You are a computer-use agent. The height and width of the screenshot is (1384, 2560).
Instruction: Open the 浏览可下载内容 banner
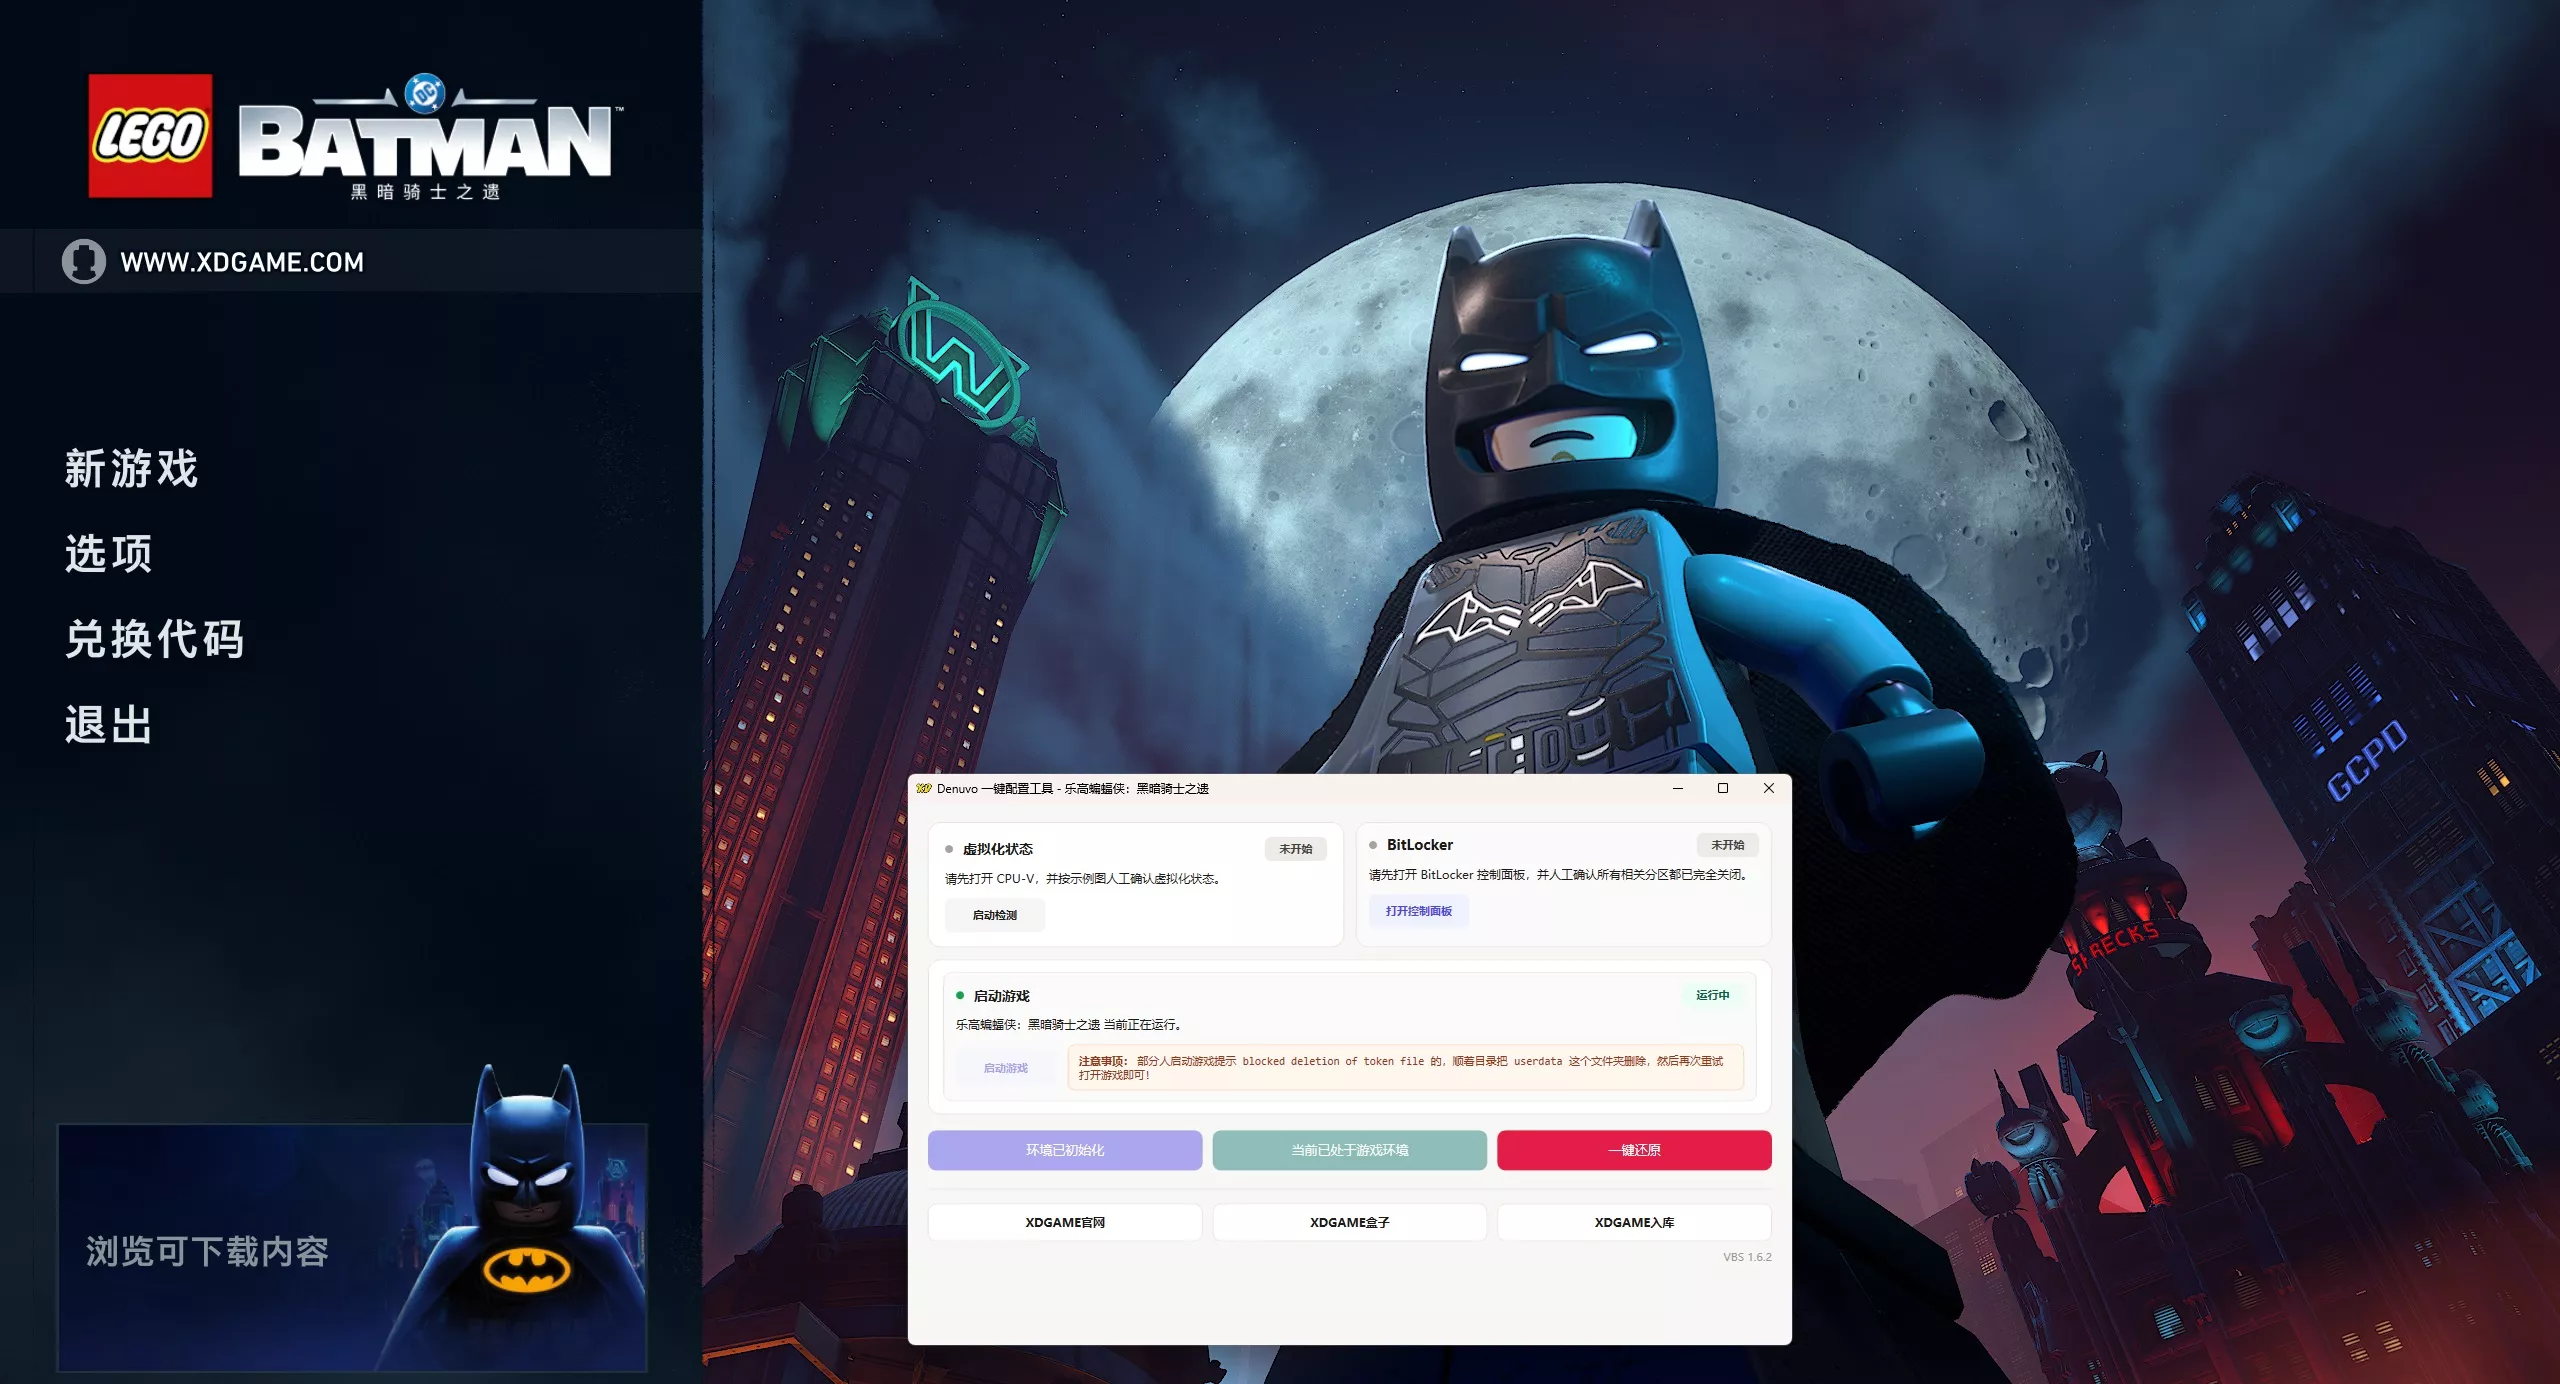[x=352, y=1247]
